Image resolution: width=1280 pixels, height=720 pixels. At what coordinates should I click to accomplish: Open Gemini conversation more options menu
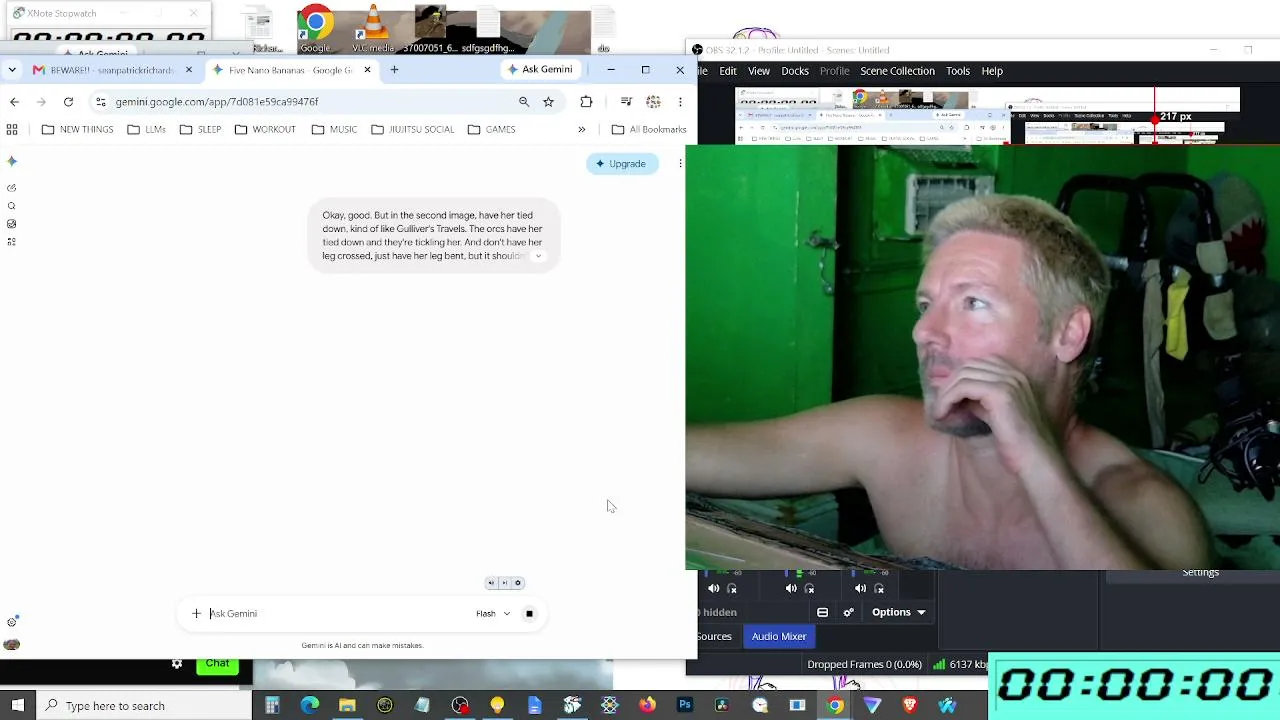680,164
